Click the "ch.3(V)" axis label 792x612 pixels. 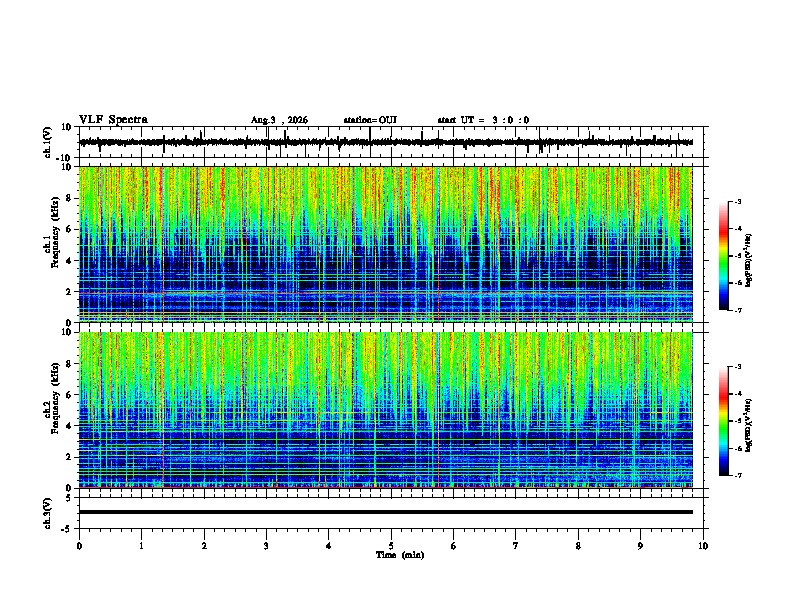click(x=48, y=513)
